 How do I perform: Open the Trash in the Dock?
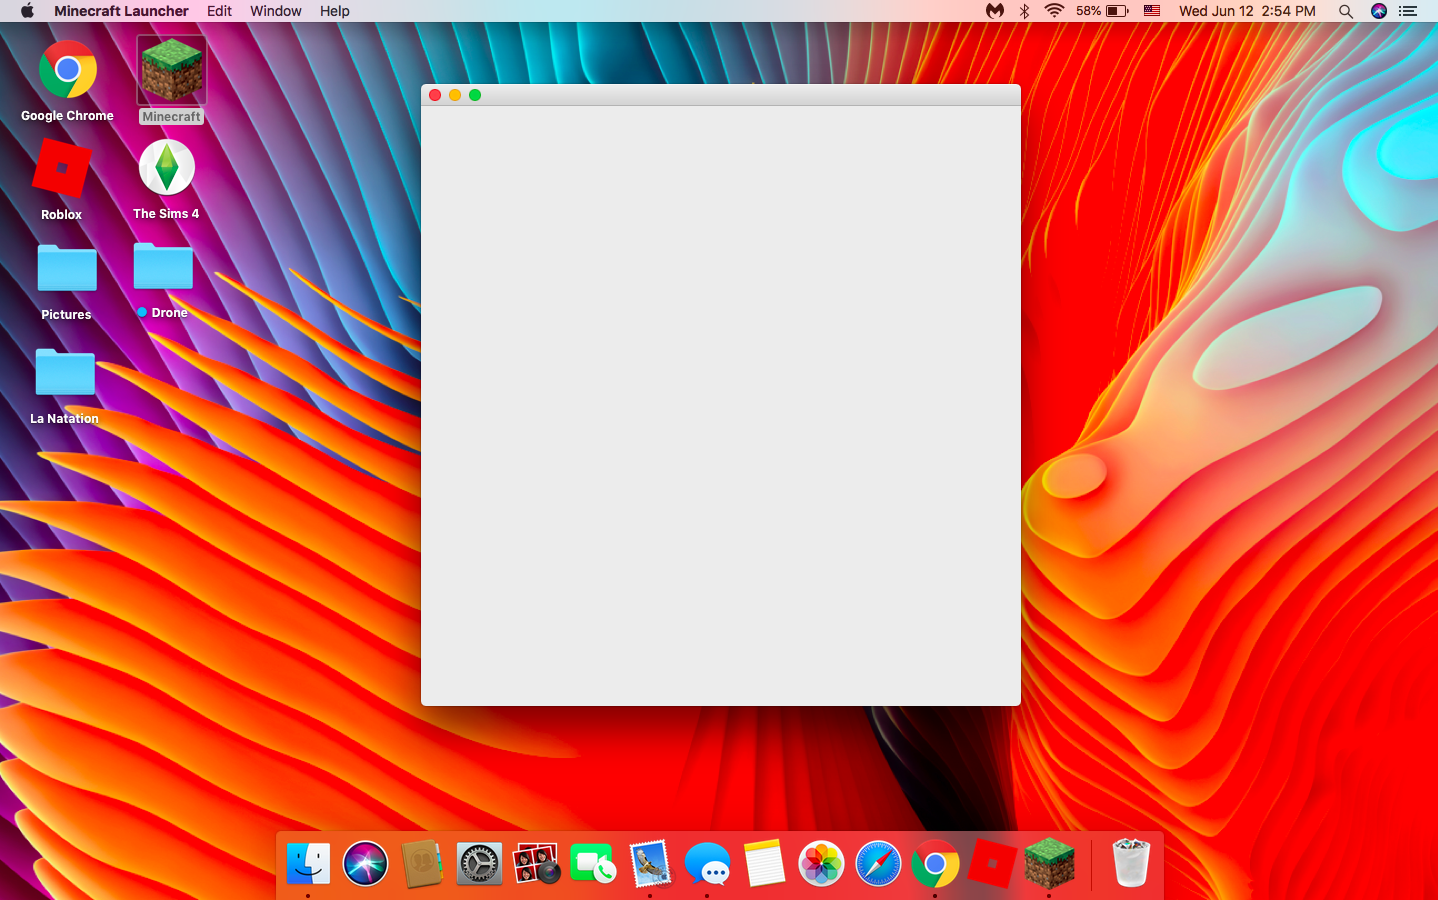1131,864
